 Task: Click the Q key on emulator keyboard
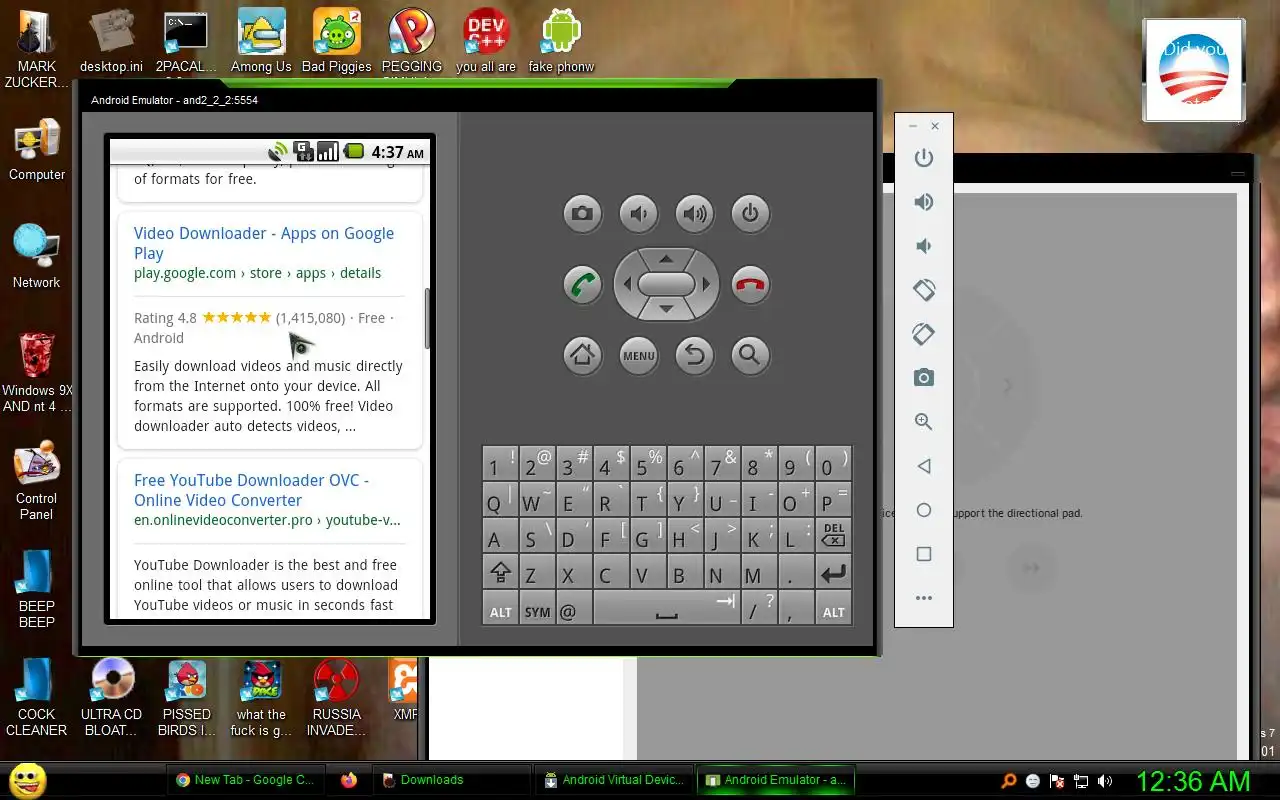(500, 500)
